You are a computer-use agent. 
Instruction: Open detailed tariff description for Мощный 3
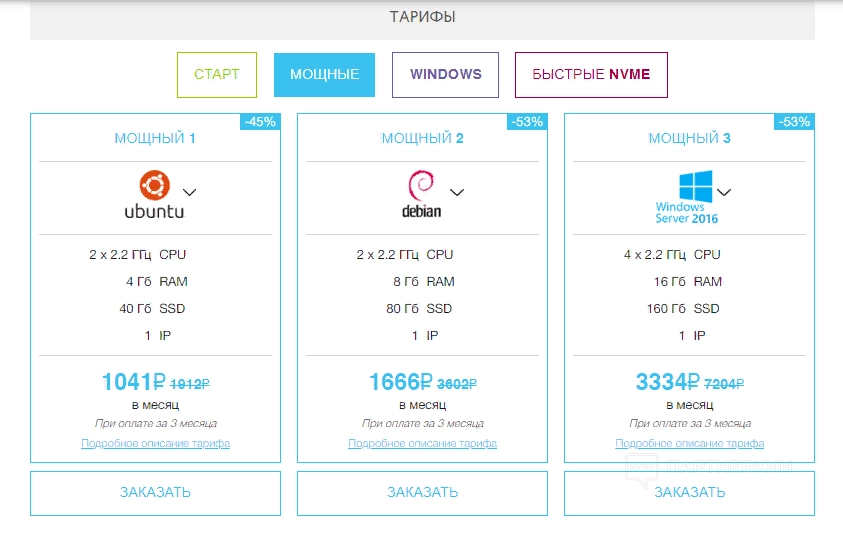click(x=689, y=444)
